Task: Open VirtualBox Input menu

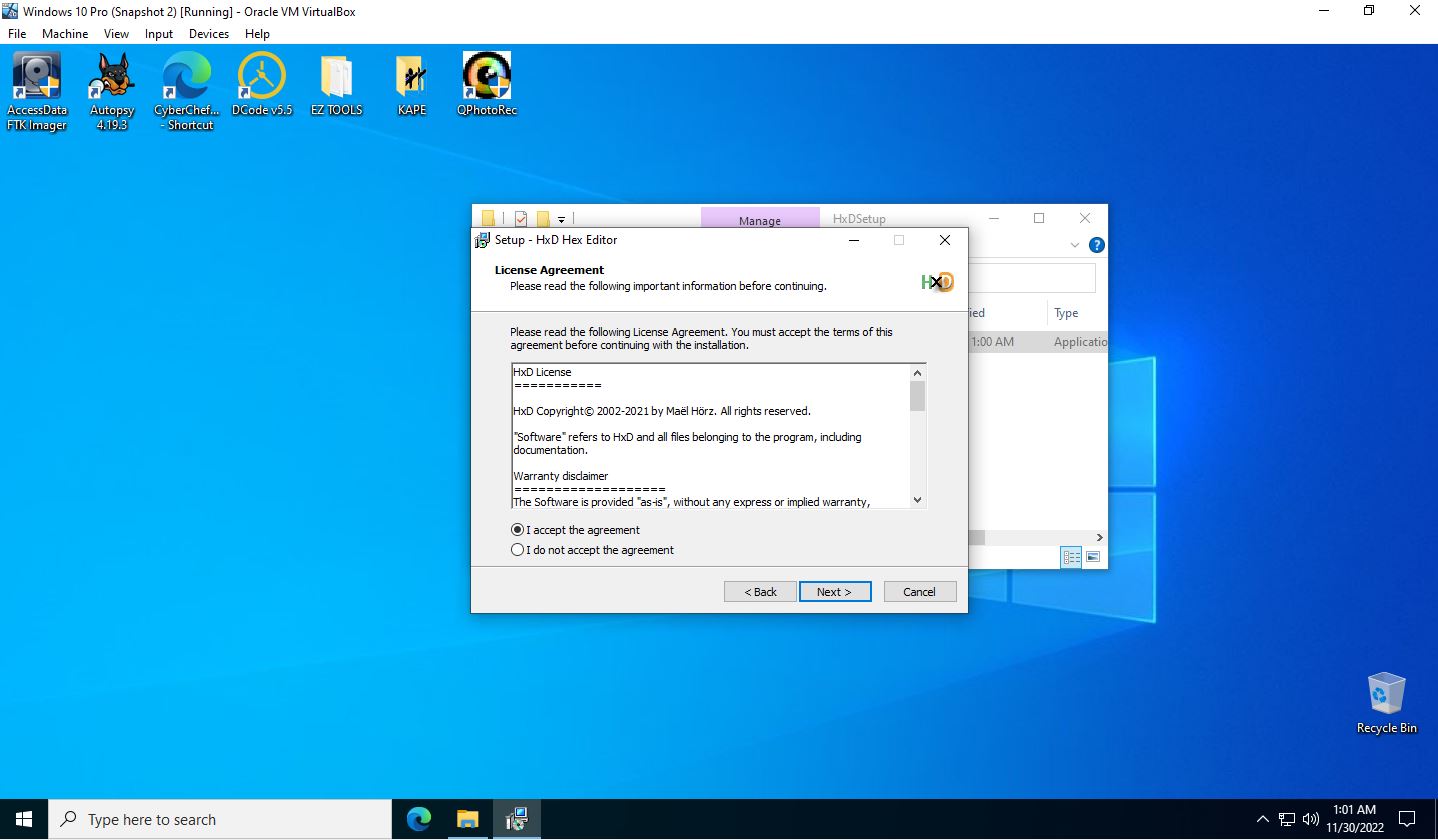Action: pyautogui.click(x=159, y=33)
